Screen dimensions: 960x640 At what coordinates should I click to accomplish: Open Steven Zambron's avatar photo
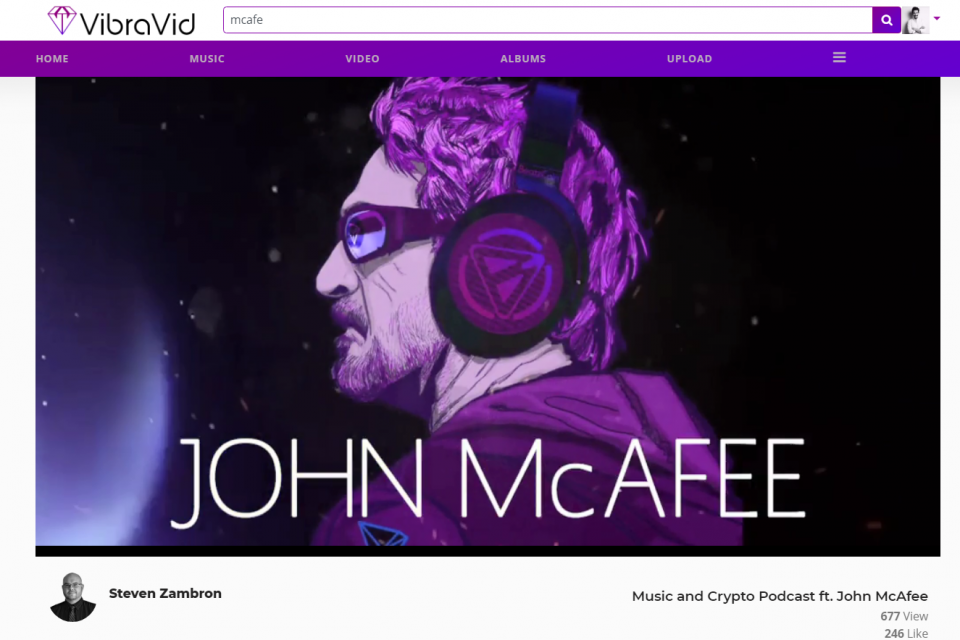pos(73,597)
